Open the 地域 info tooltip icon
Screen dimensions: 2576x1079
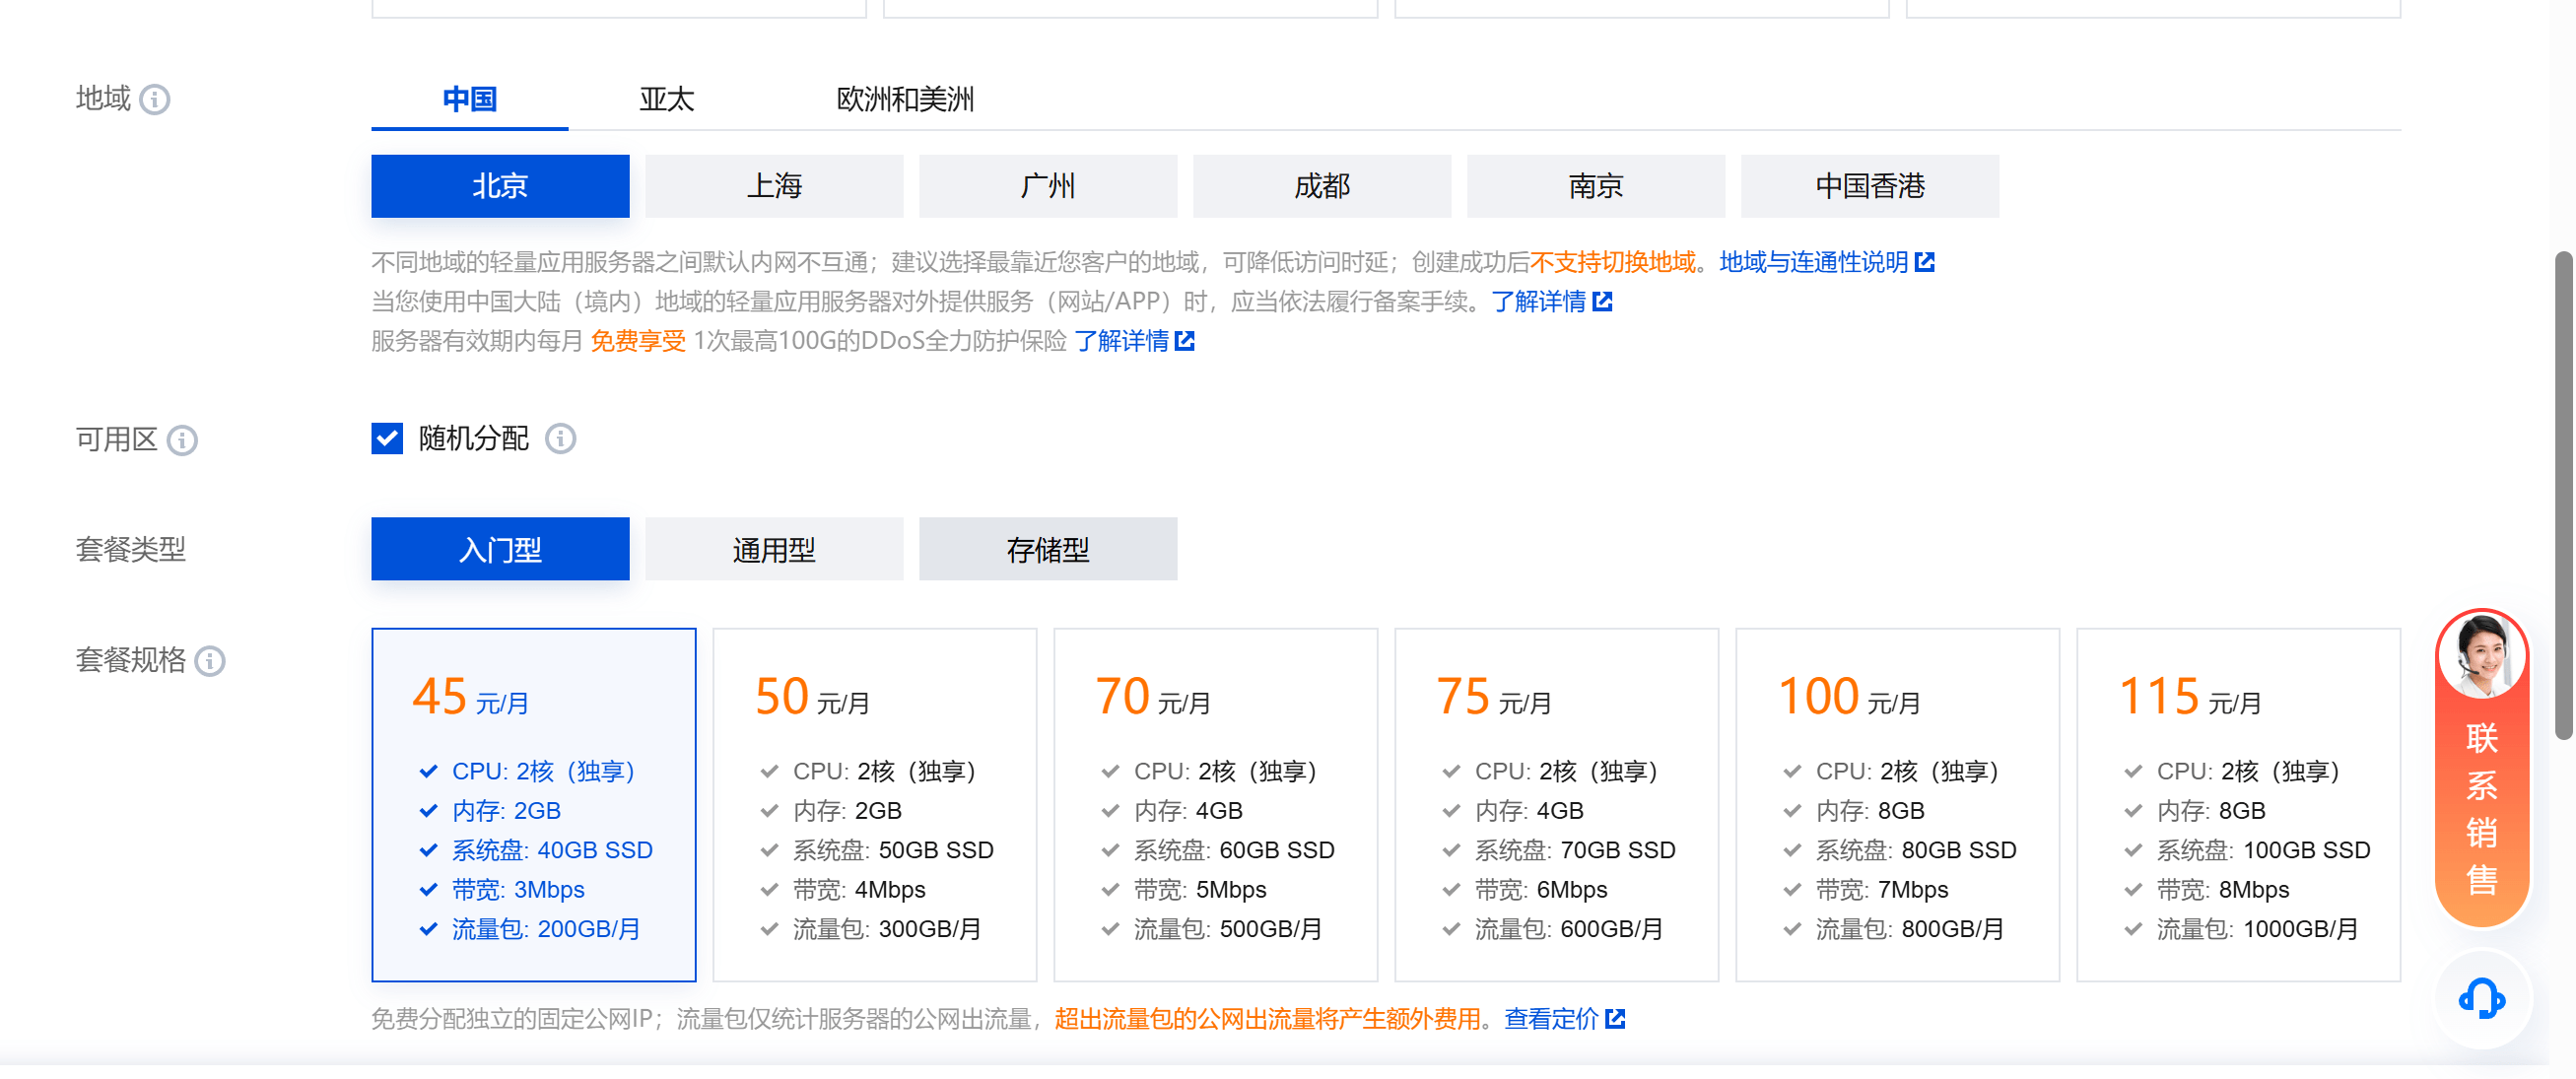click(x=154, y=99)
